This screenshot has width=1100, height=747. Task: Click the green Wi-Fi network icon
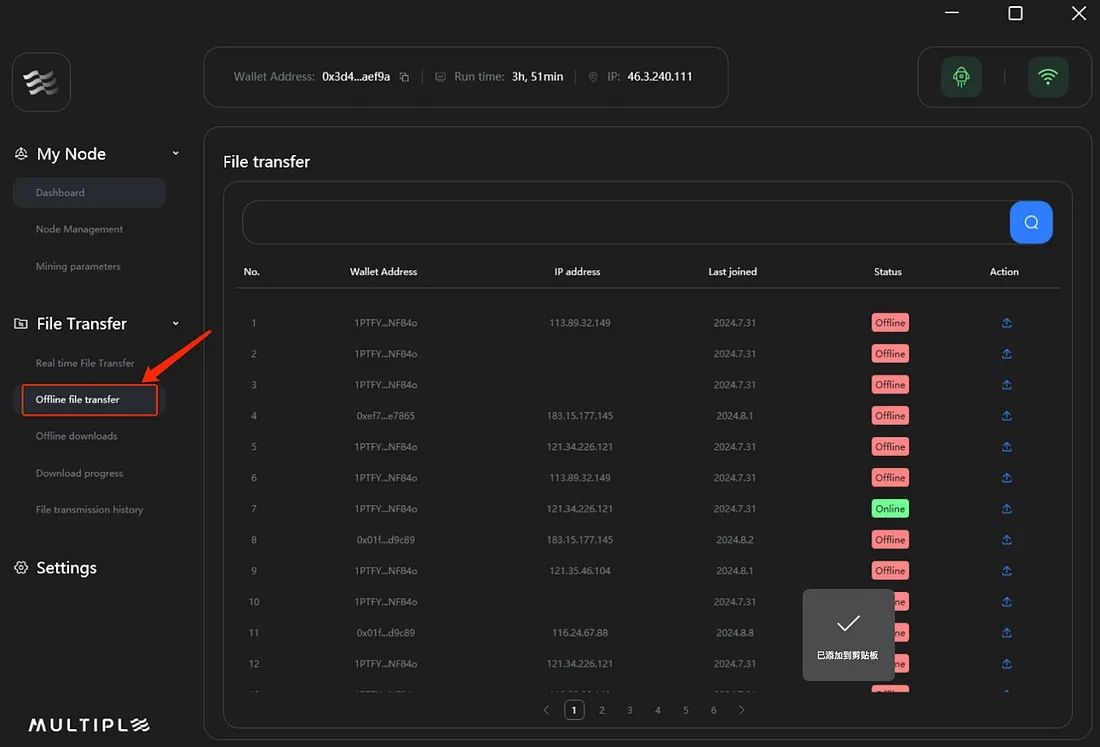pos(1048,77)
